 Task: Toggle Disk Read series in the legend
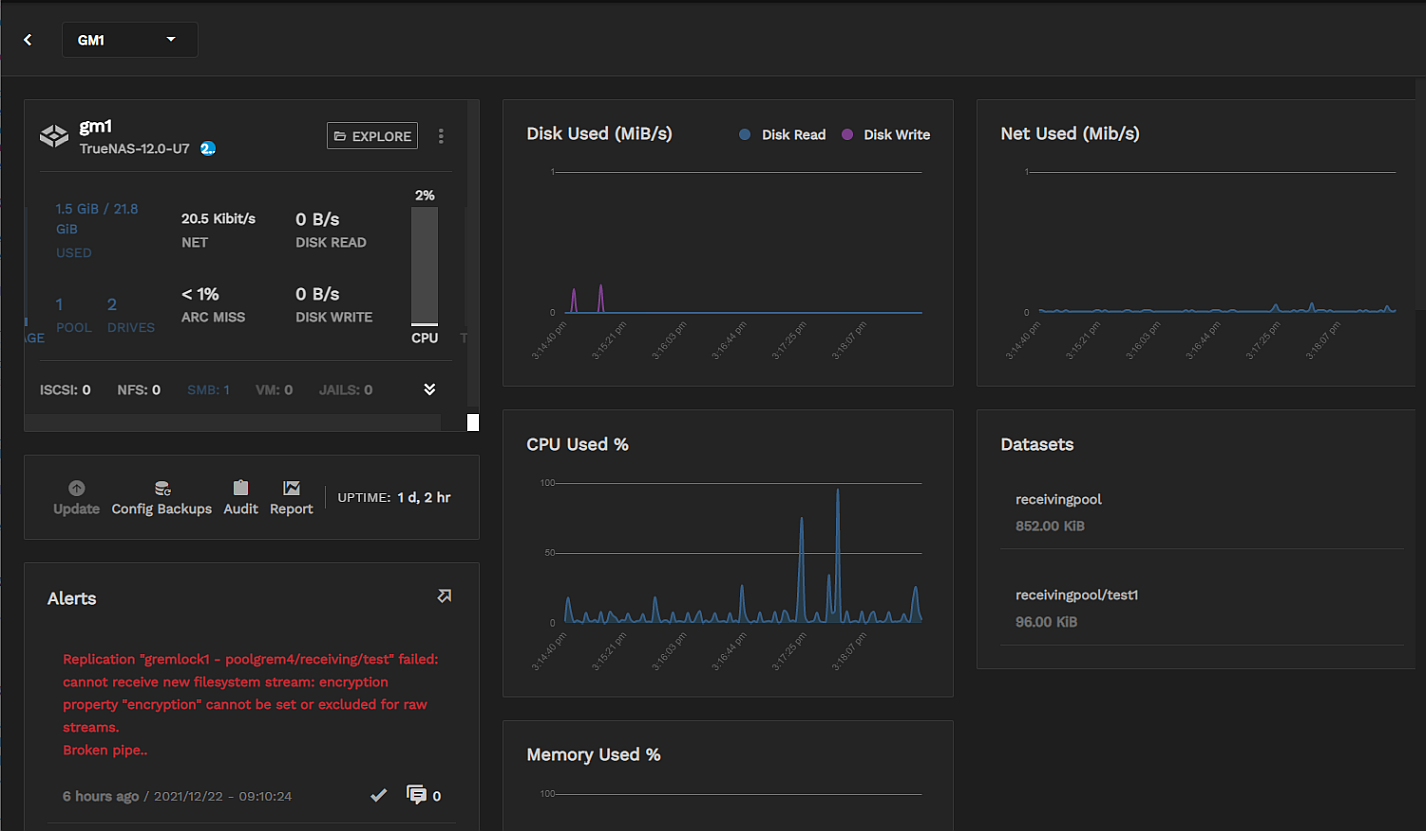(783, 135)
